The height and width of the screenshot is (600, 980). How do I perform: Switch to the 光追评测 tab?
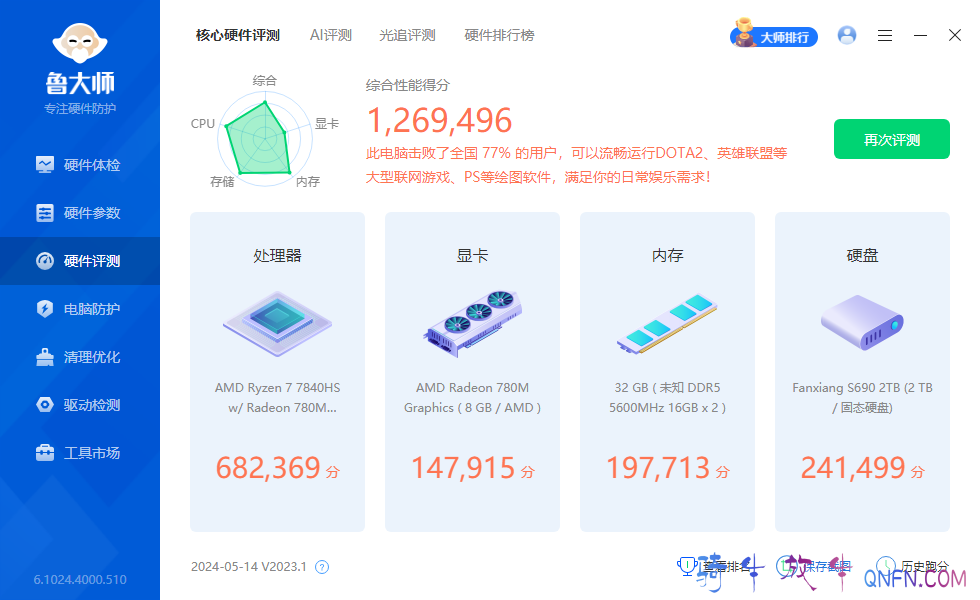(x=407, y=35)
